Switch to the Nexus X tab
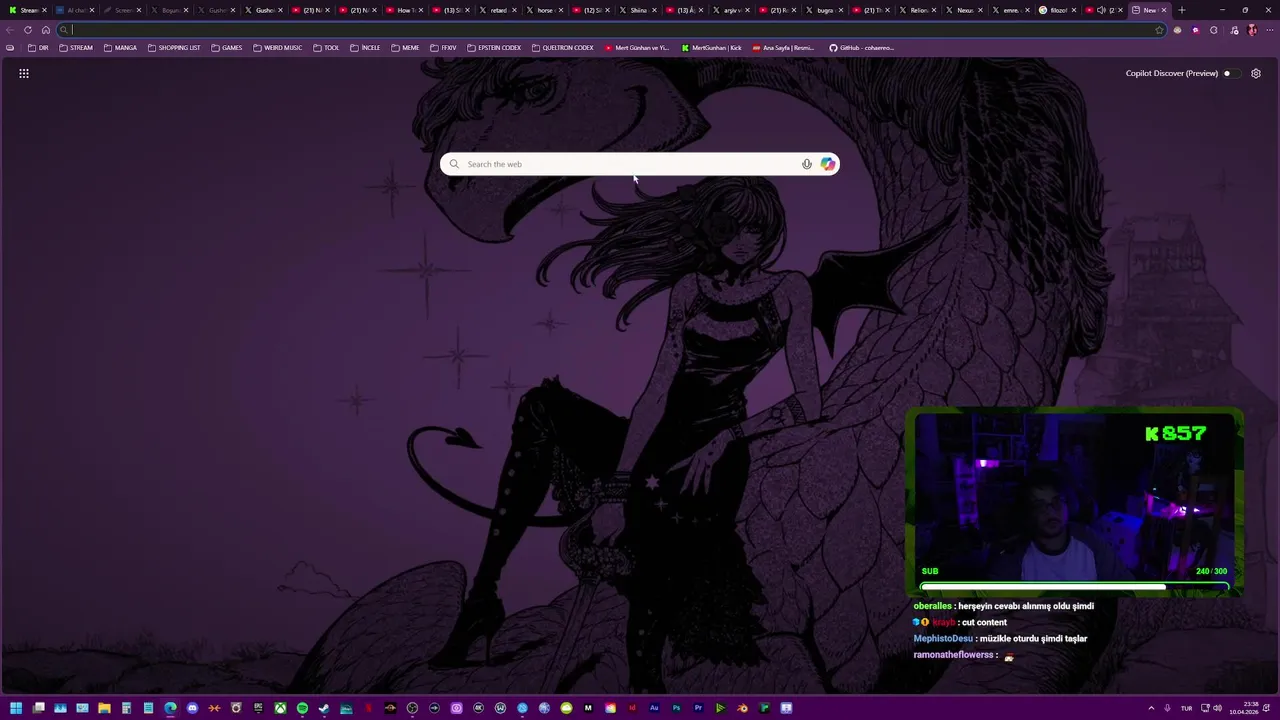Viewport: 1280px width, 720px height. pyautogui.click(x=963, y=10)
